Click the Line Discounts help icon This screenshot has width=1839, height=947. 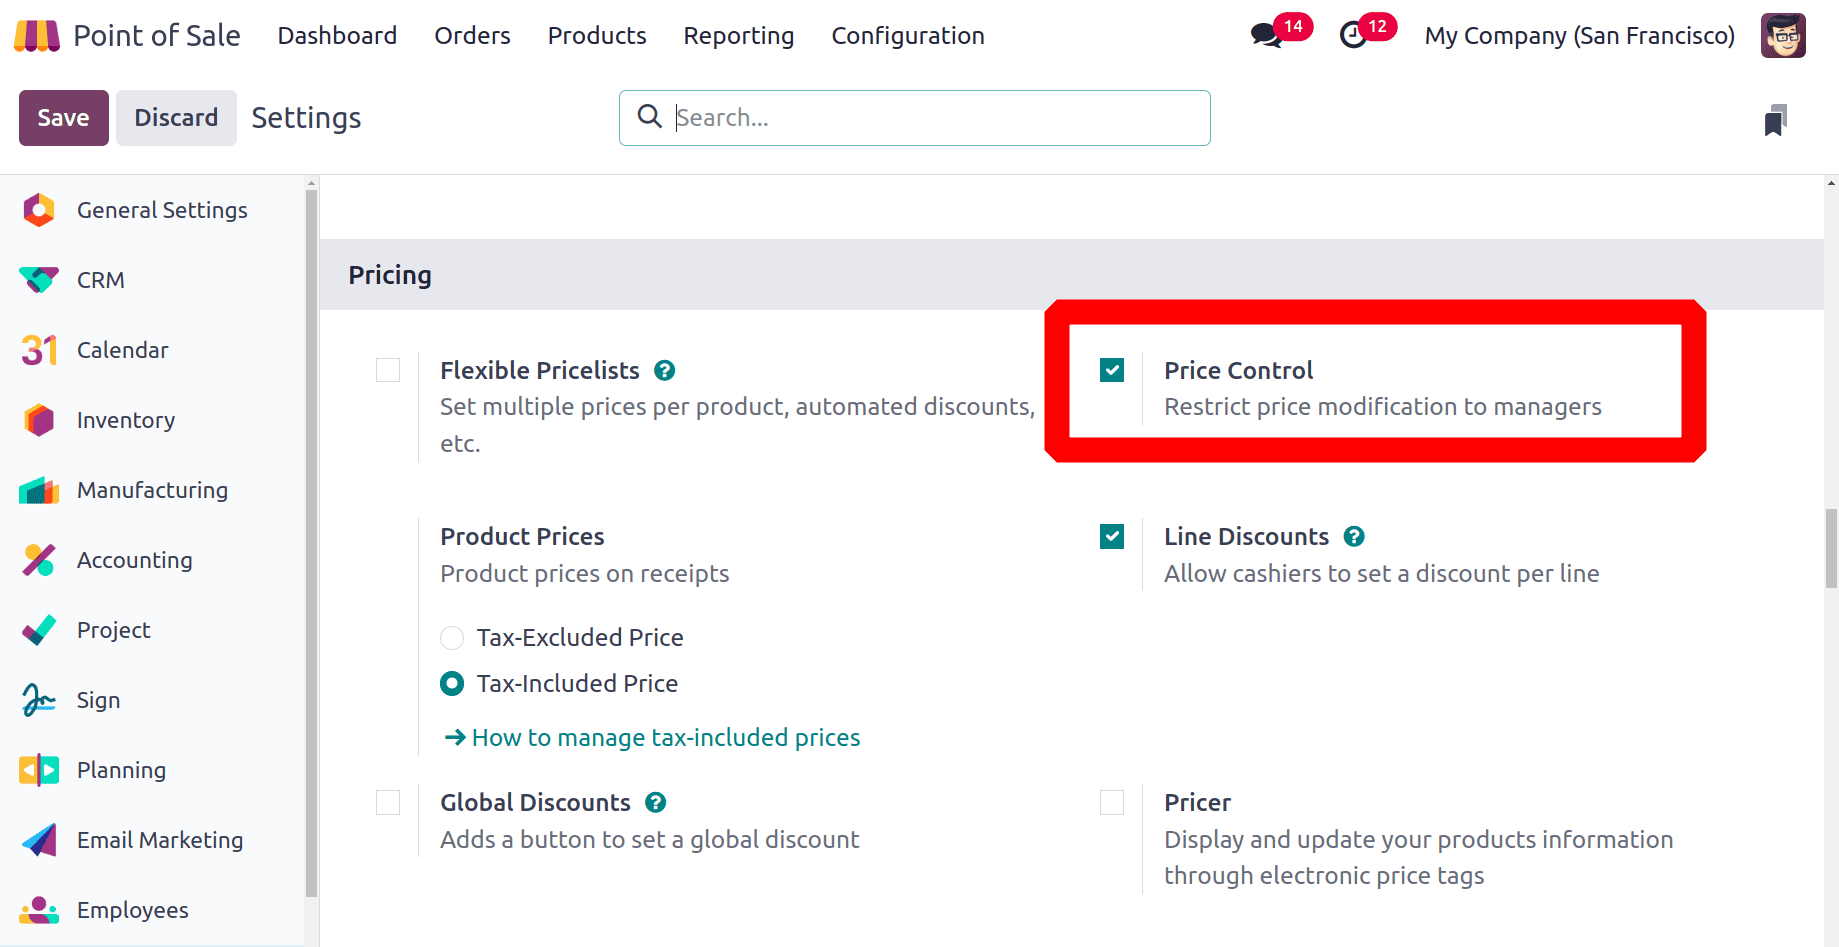coord(1354,537)
